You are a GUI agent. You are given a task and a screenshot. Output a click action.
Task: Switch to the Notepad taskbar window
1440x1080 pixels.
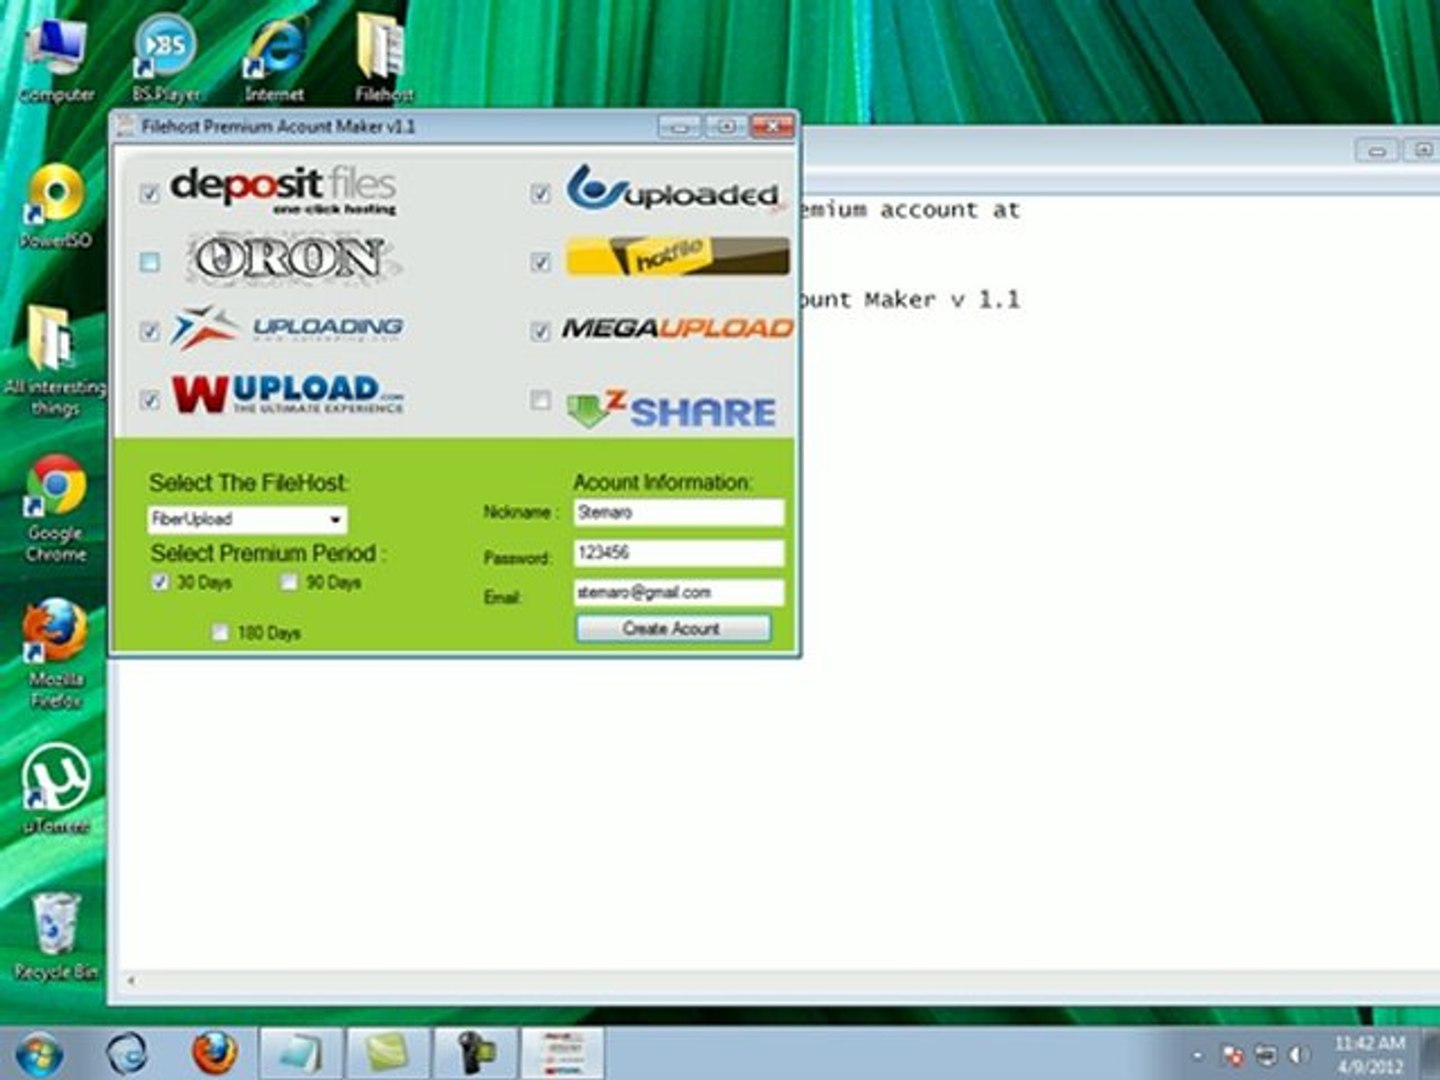click(300, 1054)
